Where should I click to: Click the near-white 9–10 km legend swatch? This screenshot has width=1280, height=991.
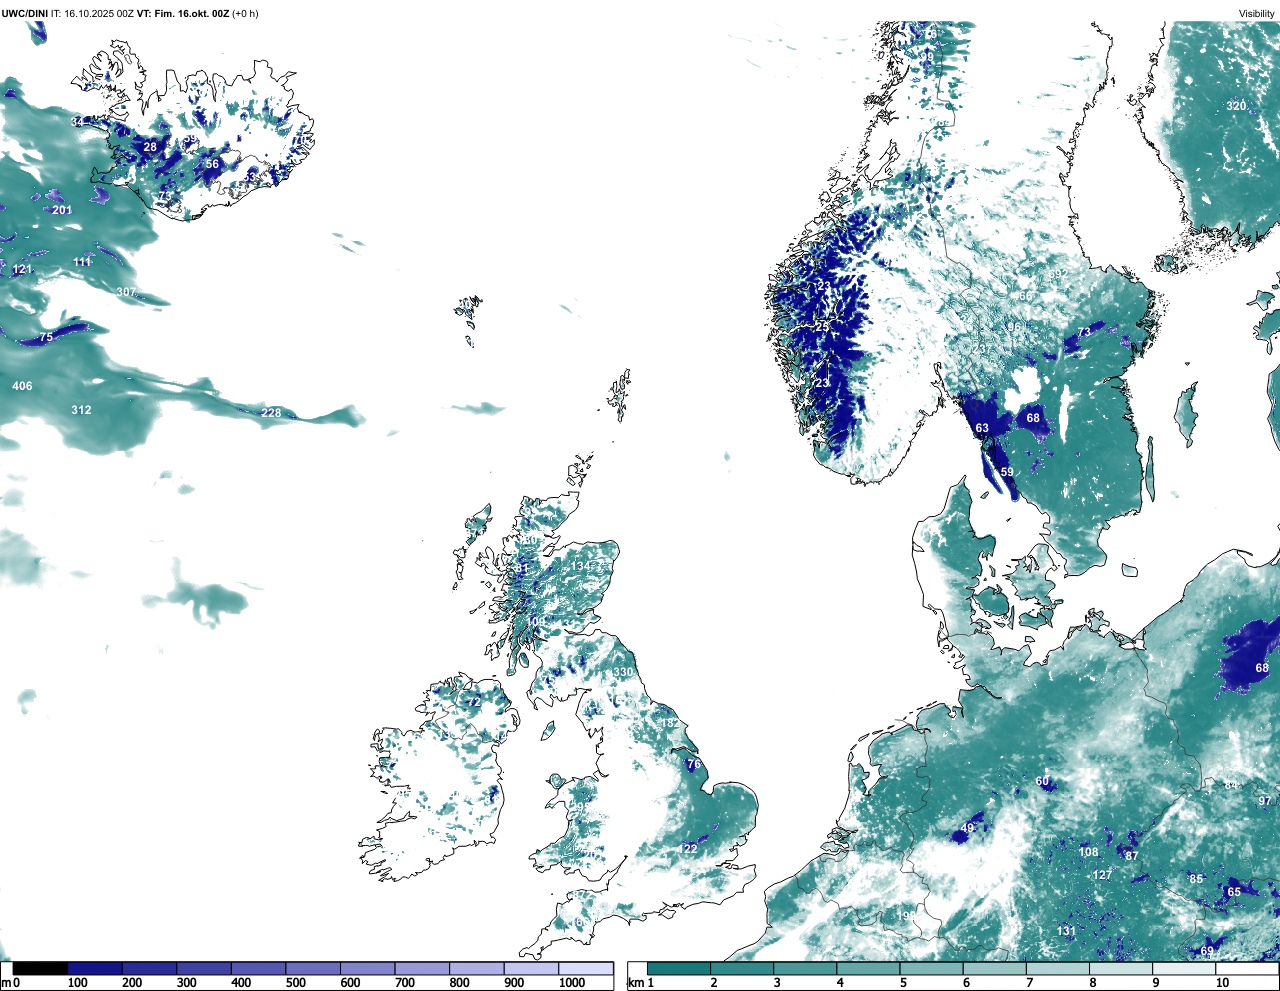[x=1186, y=968]
